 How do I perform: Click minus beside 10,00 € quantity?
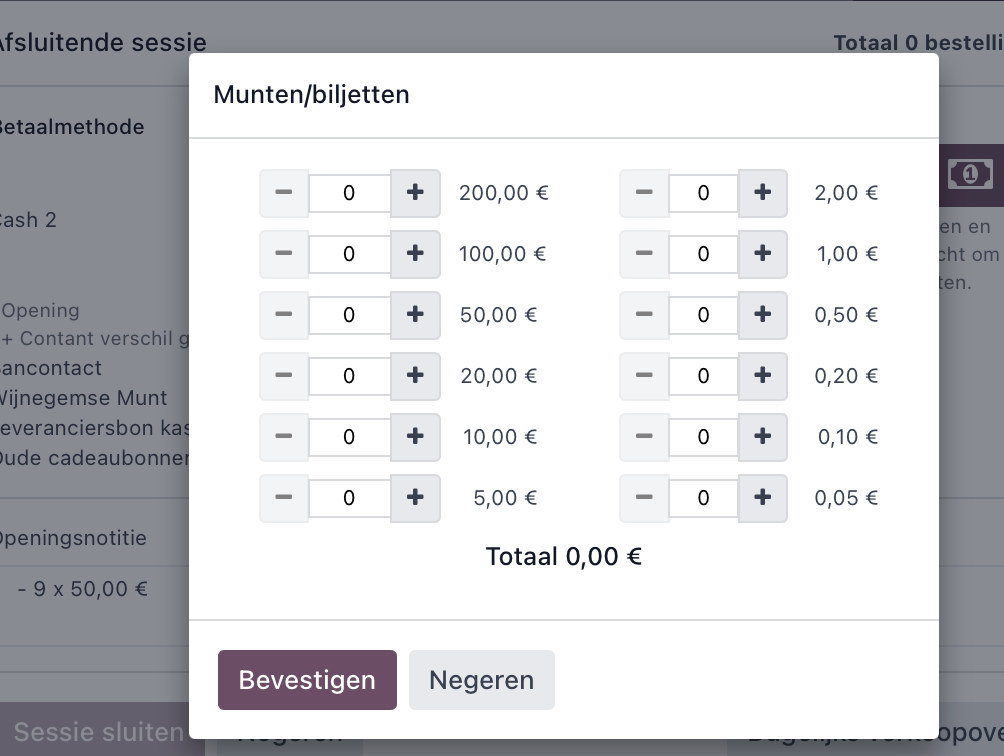(284, 437)
